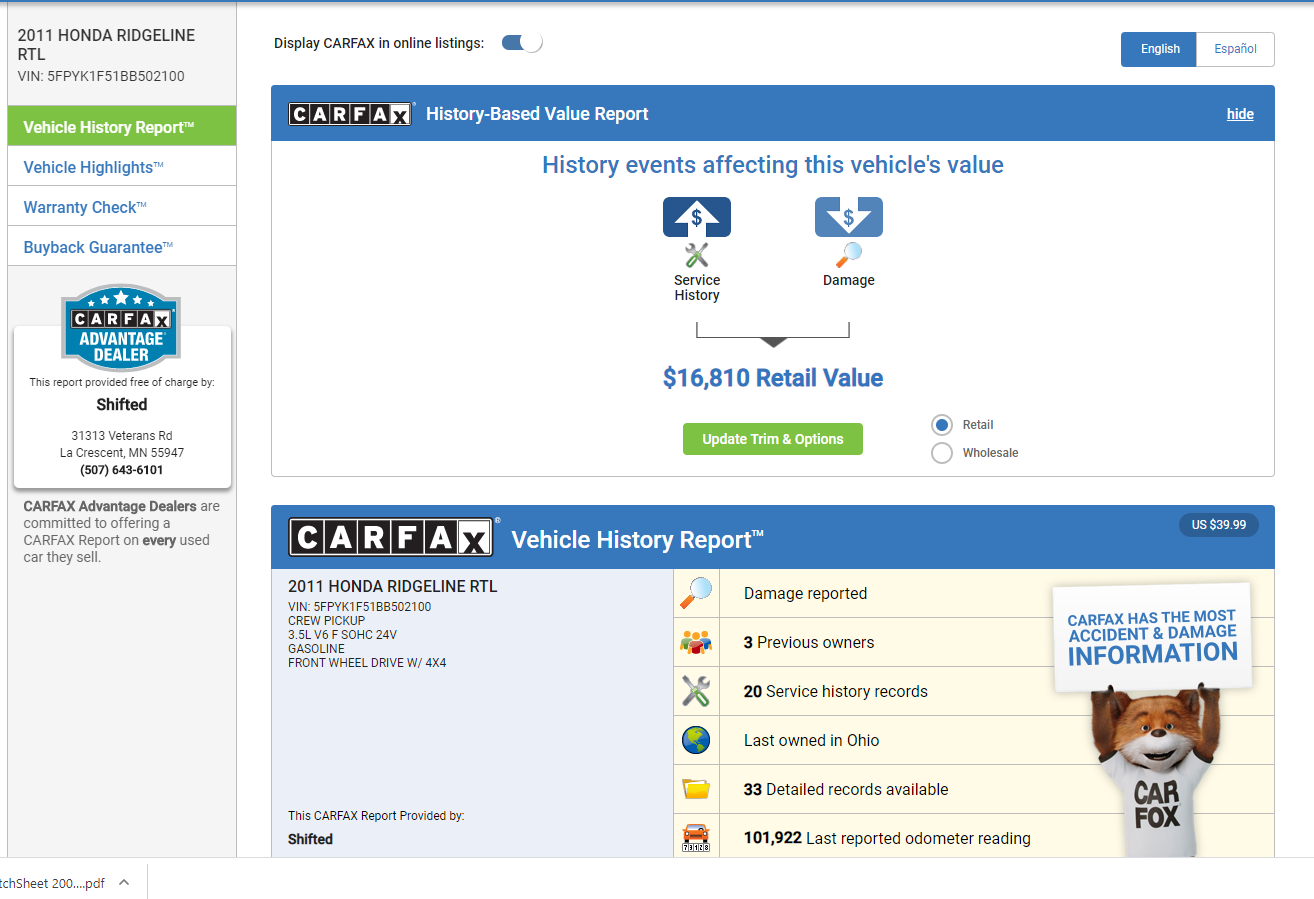Open the Vehicle History Report tab
1314x899 pixels.
coord(122,127)
